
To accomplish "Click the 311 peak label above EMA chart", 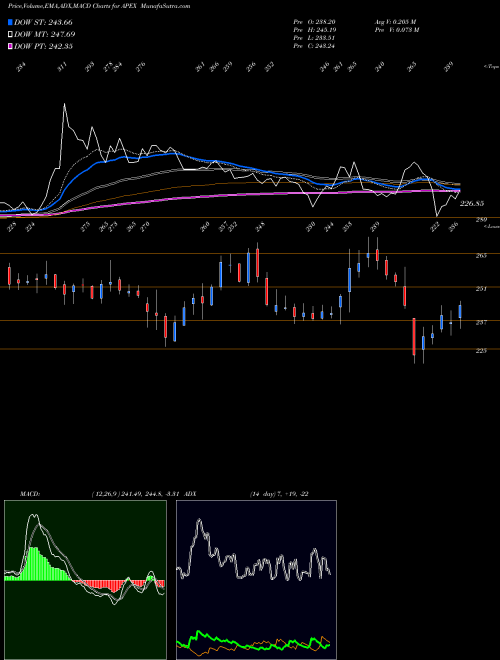I will coord(62,67).
